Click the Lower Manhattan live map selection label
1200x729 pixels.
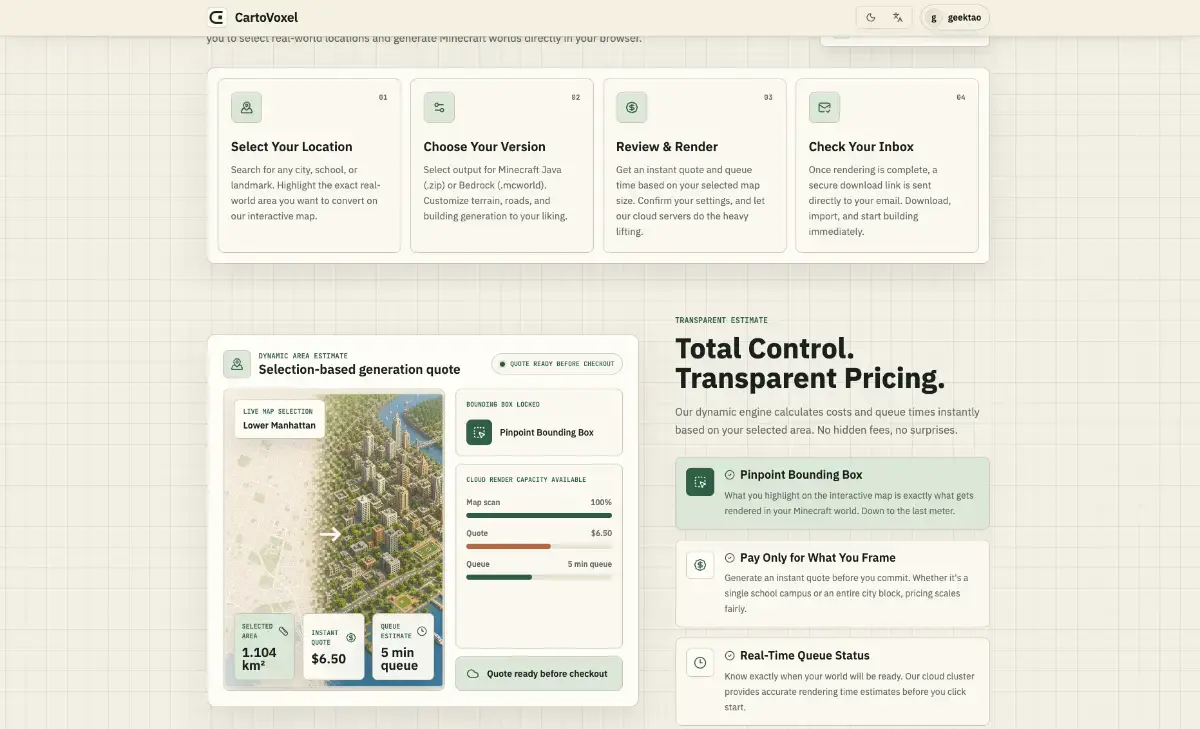tap(279, 419)
